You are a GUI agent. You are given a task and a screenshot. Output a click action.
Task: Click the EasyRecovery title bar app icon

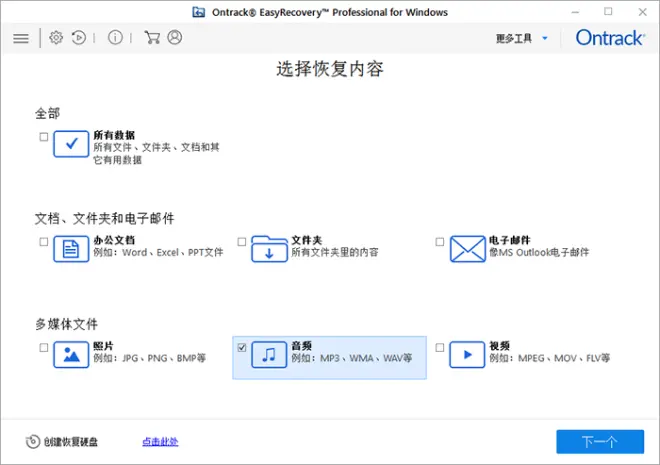tap(199, 12)
